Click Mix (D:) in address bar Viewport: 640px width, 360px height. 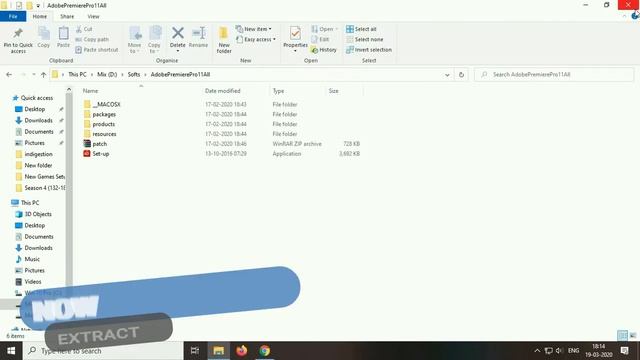107,74
